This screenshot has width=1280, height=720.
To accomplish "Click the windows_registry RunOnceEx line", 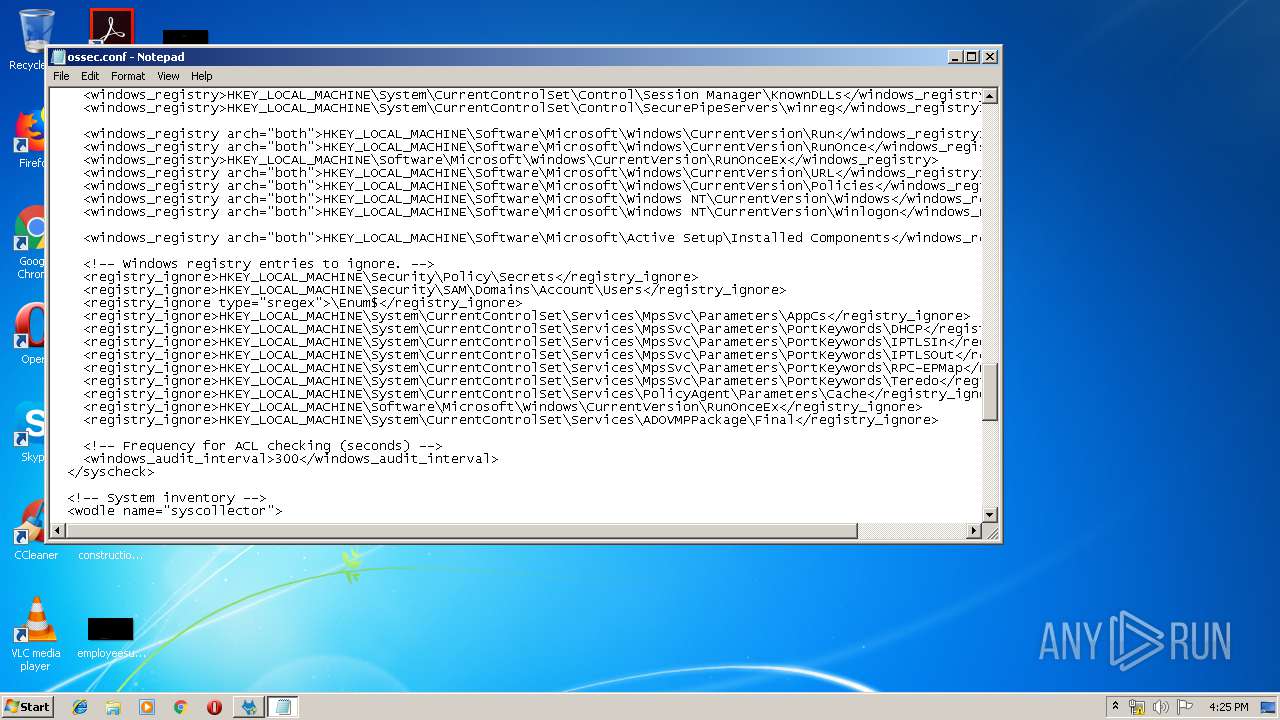I will click(510, 160).
